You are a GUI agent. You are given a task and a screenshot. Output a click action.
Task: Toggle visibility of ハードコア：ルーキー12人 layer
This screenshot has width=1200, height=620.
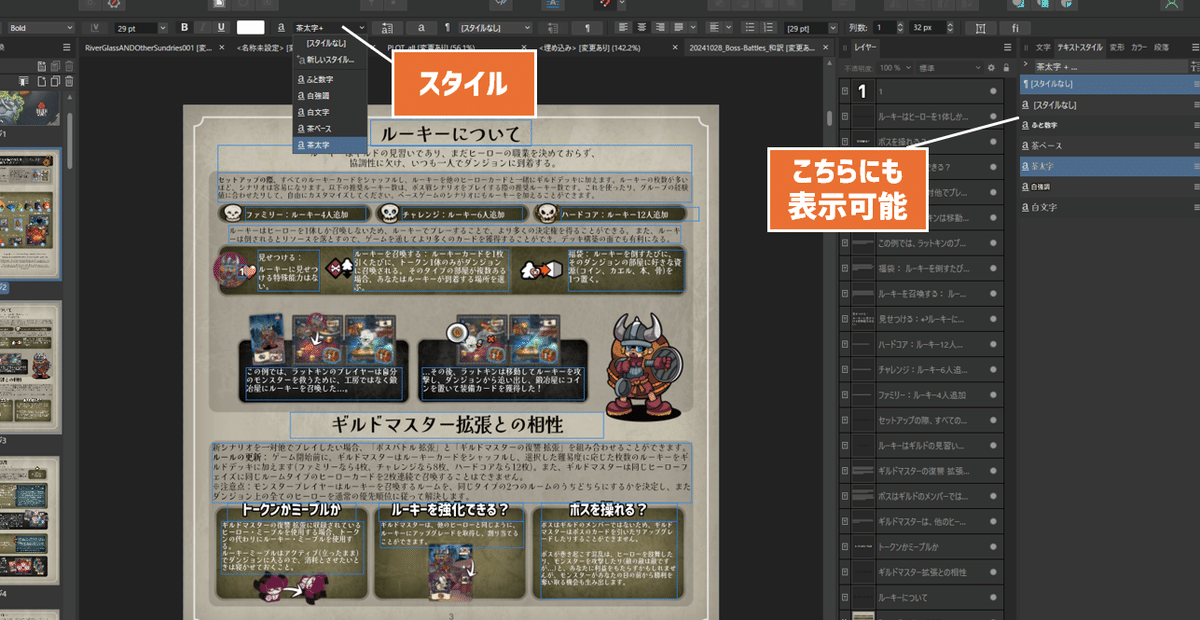point(993,343)
